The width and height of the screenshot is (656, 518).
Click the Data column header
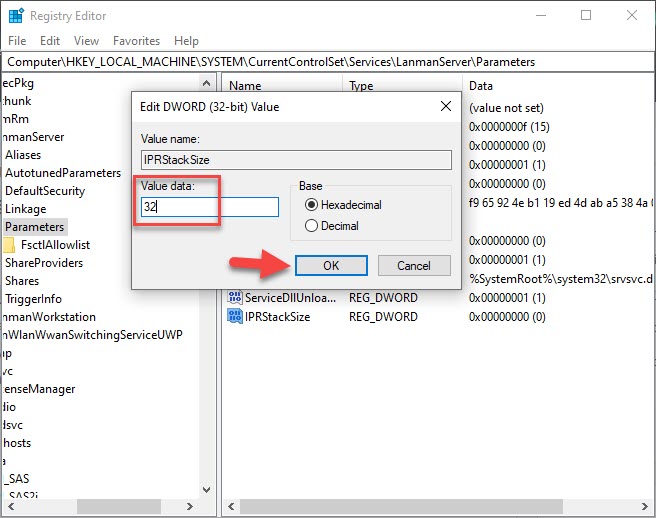tap(480, 86)
